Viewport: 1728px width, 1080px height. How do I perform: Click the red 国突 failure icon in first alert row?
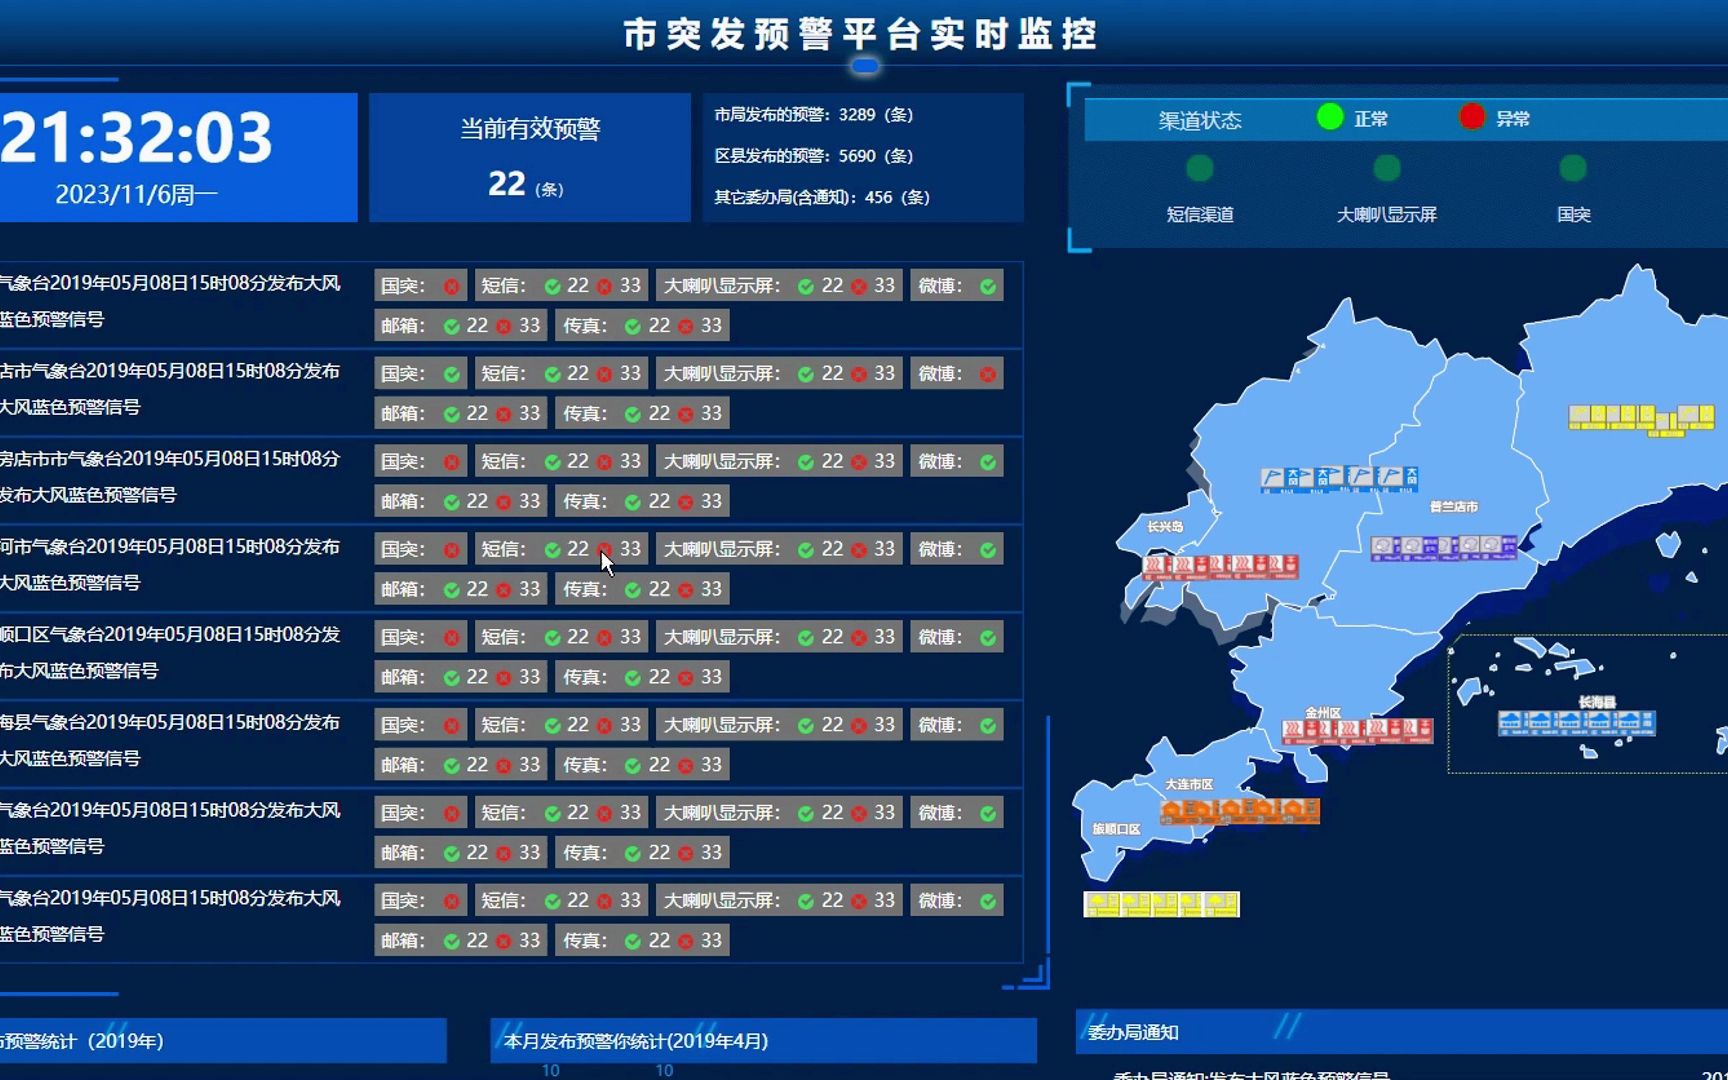pos(450,285)
